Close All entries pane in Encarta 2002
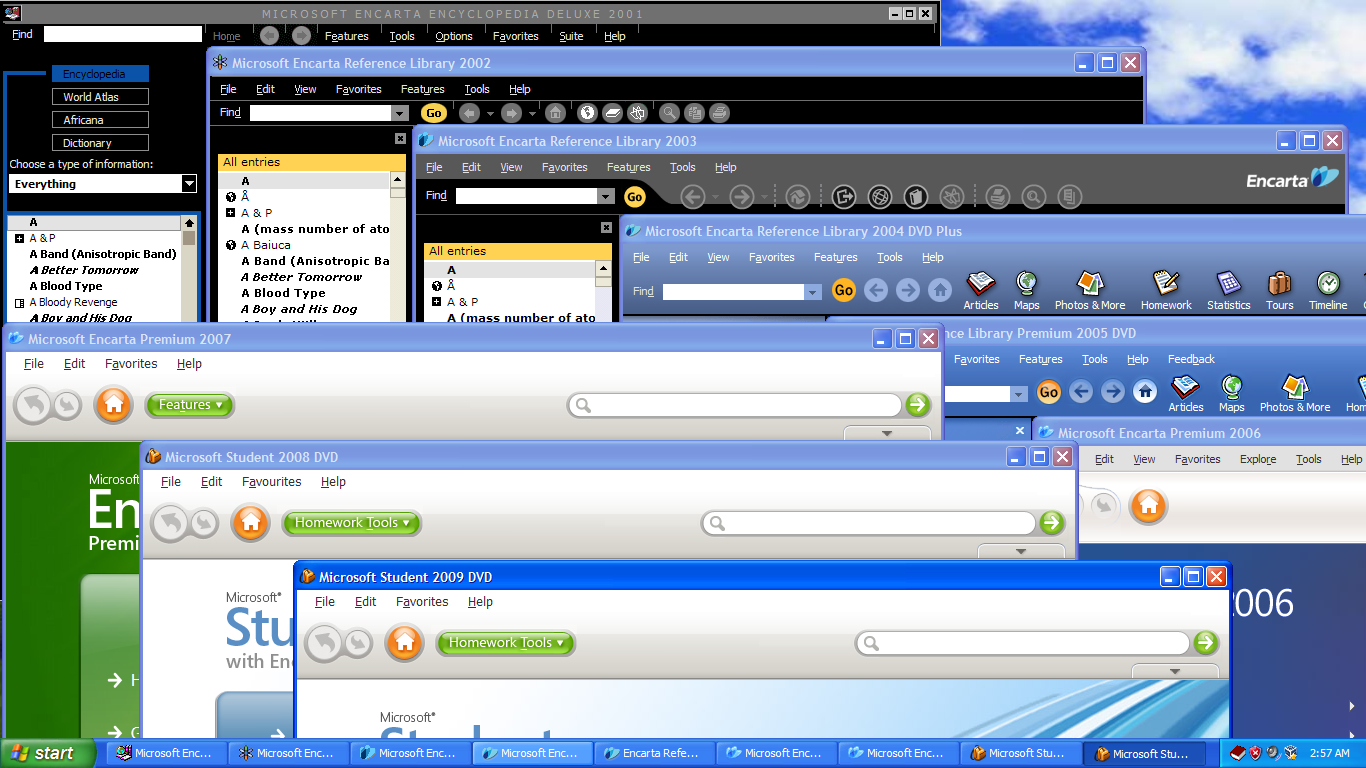This screenshot has height=768, width=1366. click(400, 140)
